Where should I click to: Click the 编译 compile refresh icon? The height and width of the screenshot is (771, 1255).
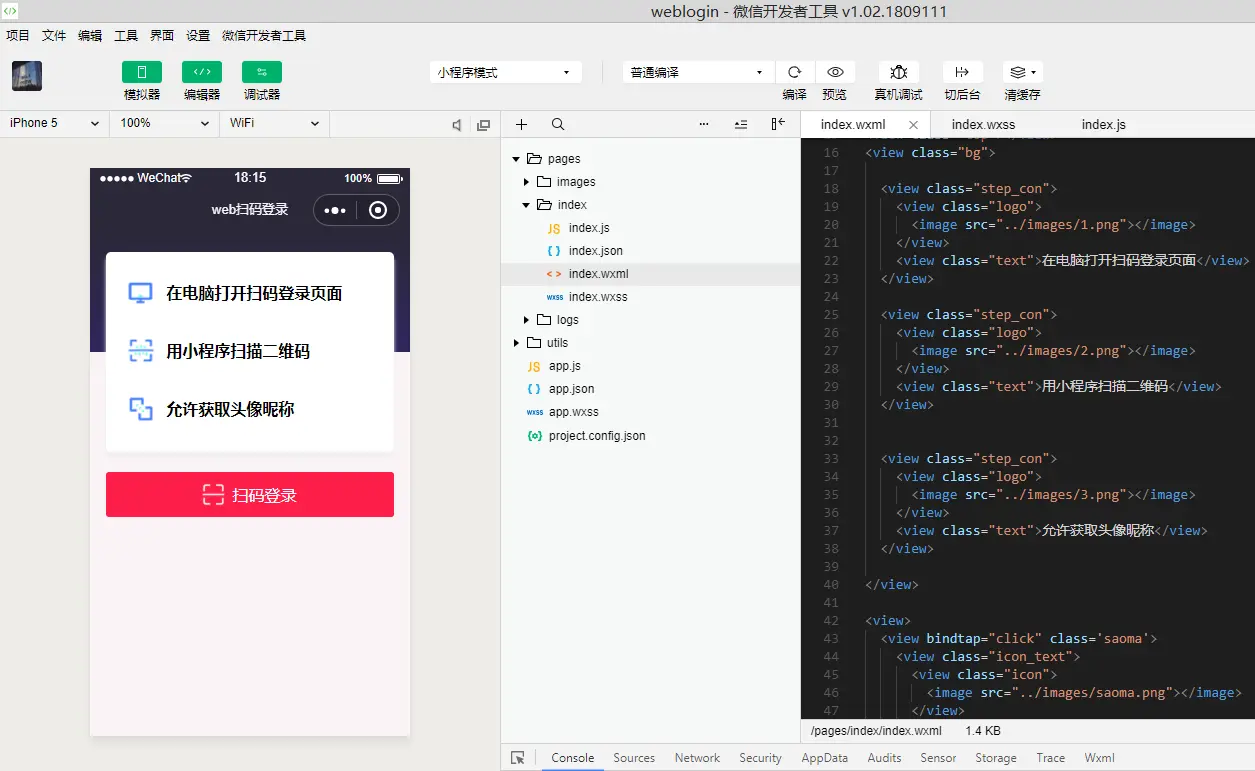[x=795, y=72]
